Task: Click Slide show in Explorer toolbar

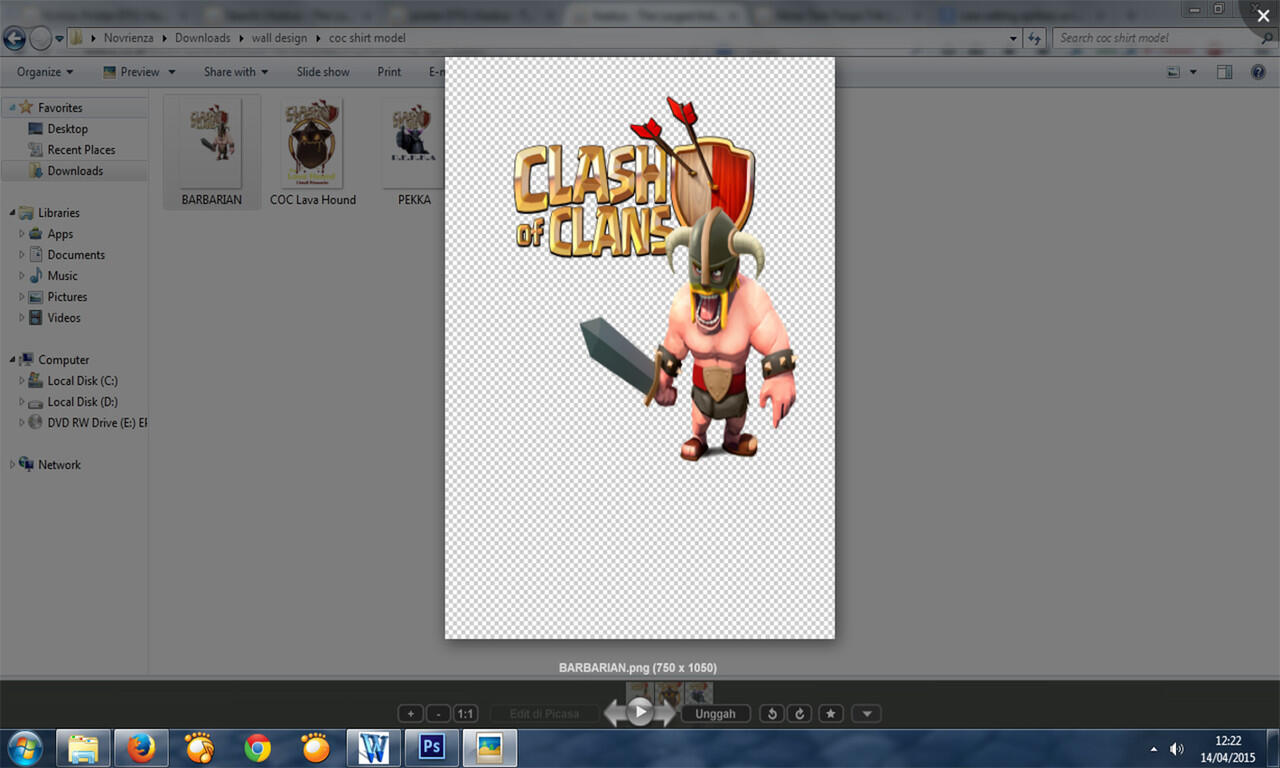Action: (x=323, y=72)
